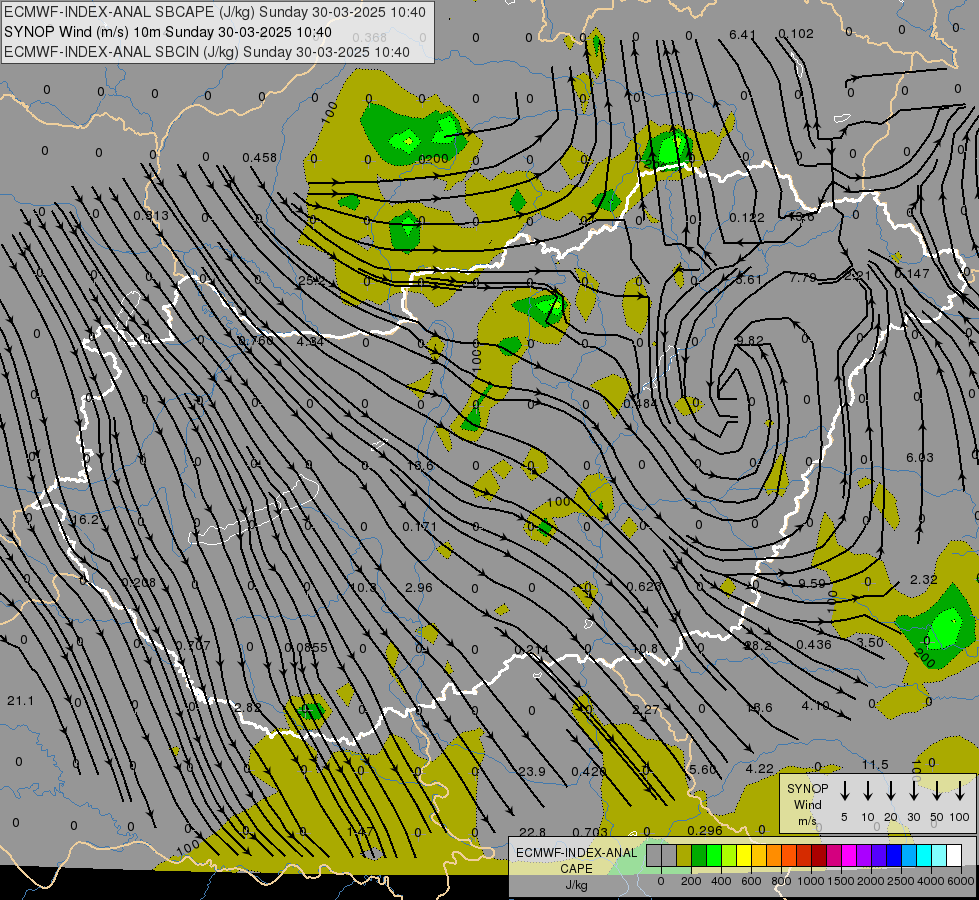Click the CAPE legend tick value 2500
The image size is (979, 900).
[x=901, y=881]
